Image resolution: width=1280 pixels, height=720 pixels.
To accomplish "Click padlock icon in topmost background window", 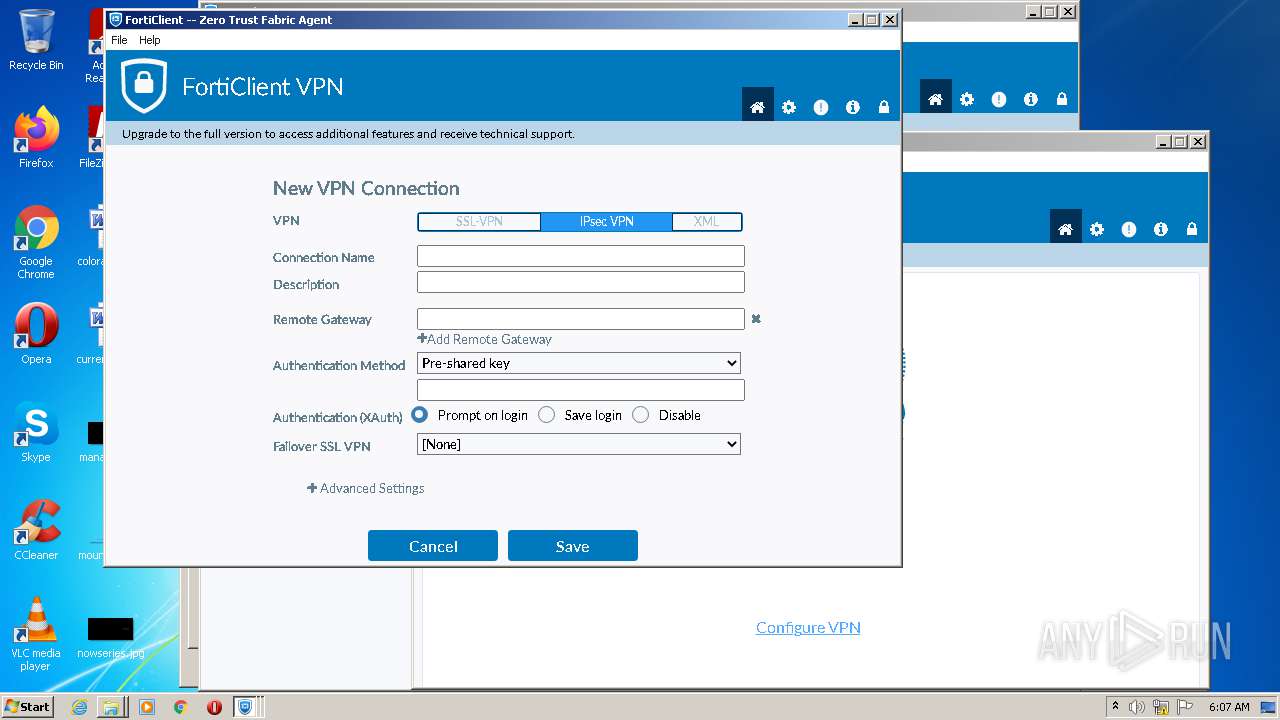I will [x=1062, y=99].
